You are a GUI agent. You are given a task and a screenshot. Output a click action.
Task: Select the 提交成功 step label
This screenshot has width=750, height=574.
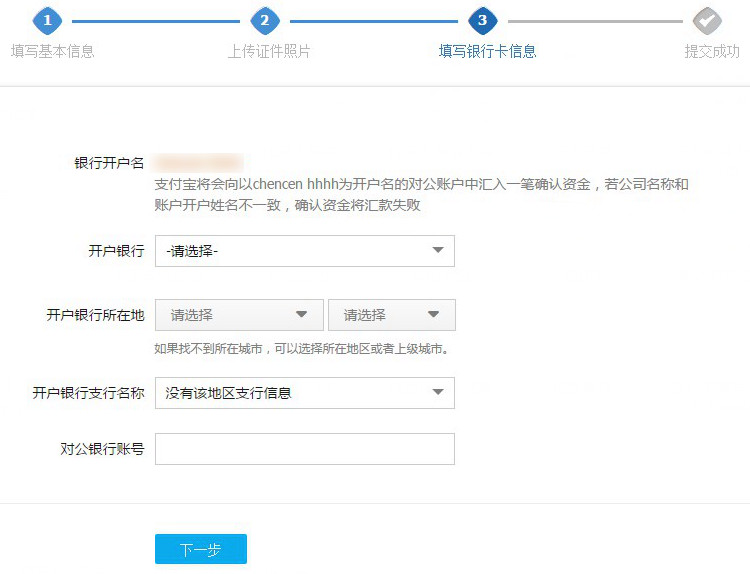pyautogui.click(x=711, y=51)
